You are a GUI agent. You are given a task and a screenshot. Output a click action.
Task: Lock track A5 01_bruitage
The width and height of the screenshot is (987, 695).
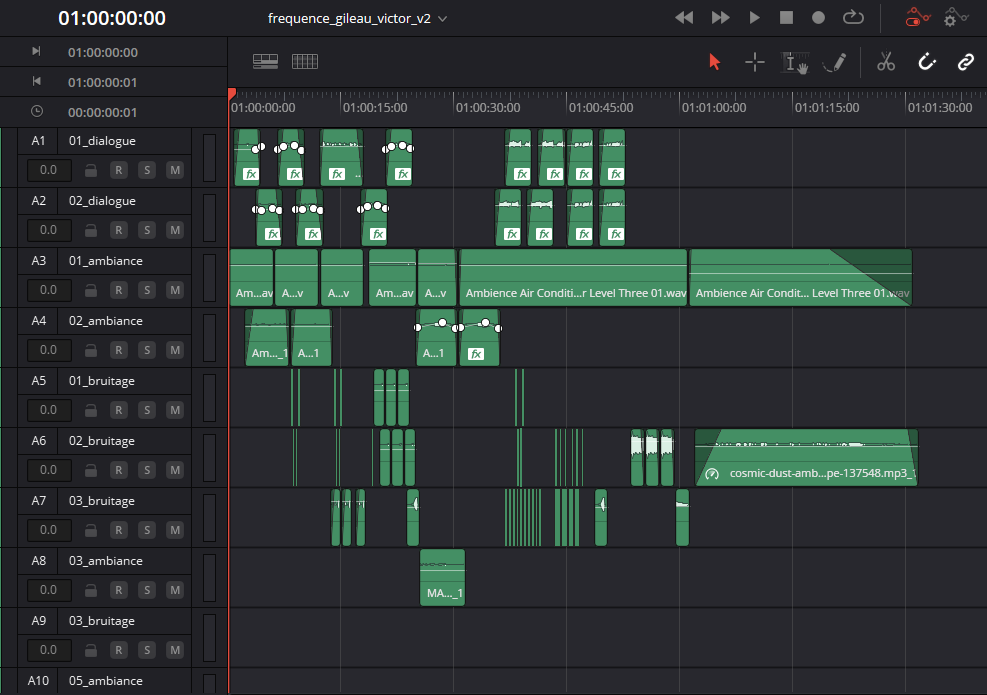(91, 410)
